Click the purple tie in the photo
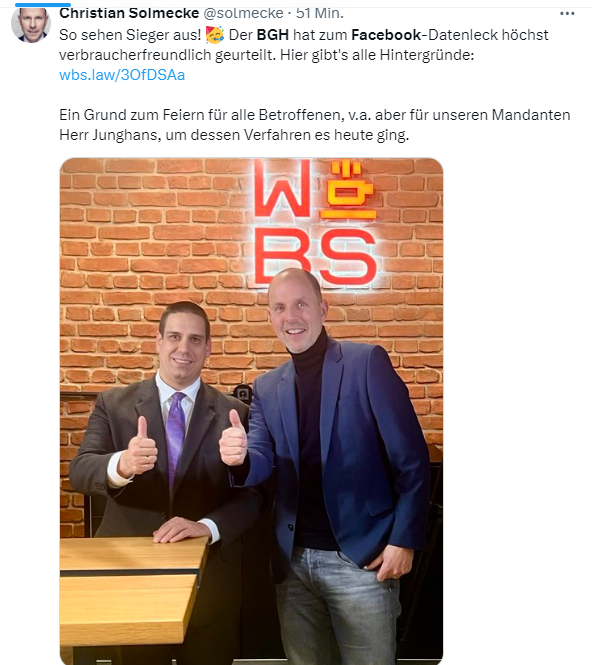The height and width of the screenshot is (665, 592). tap(176, 437)
